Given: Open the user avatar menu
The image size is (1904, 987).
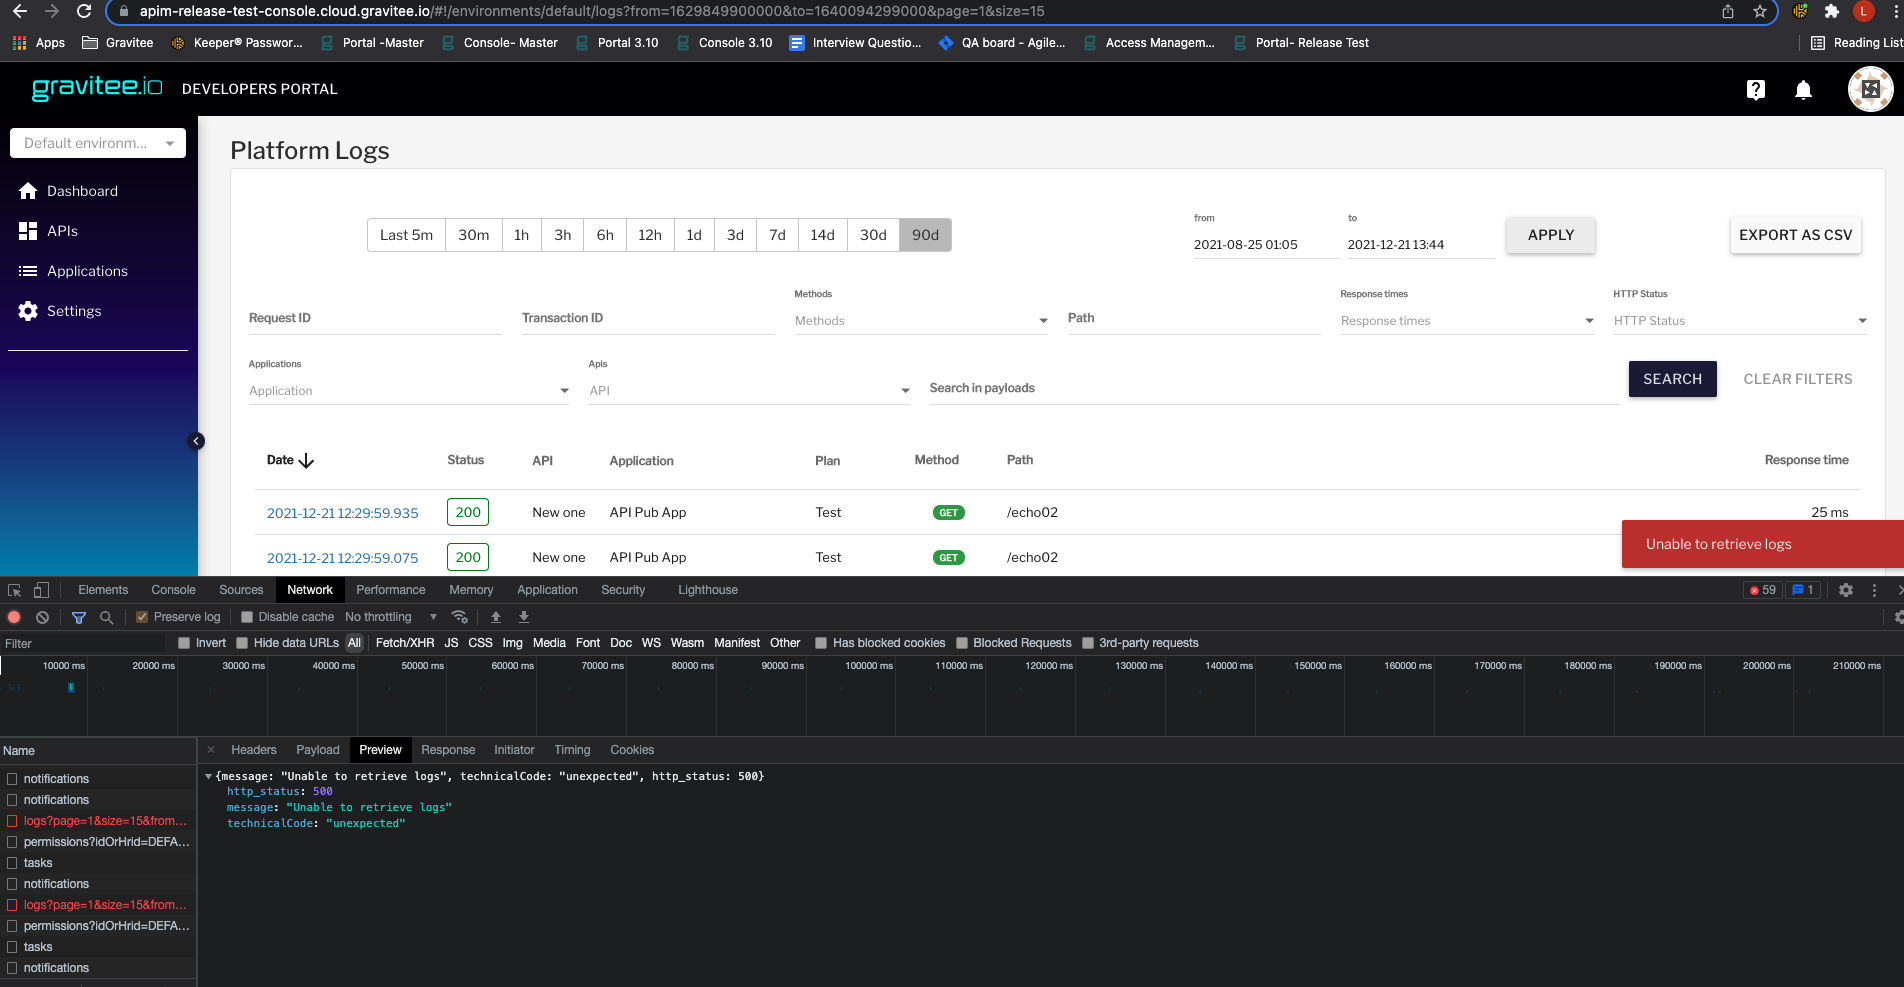Looking at the screenshot, I should 1870,89.
